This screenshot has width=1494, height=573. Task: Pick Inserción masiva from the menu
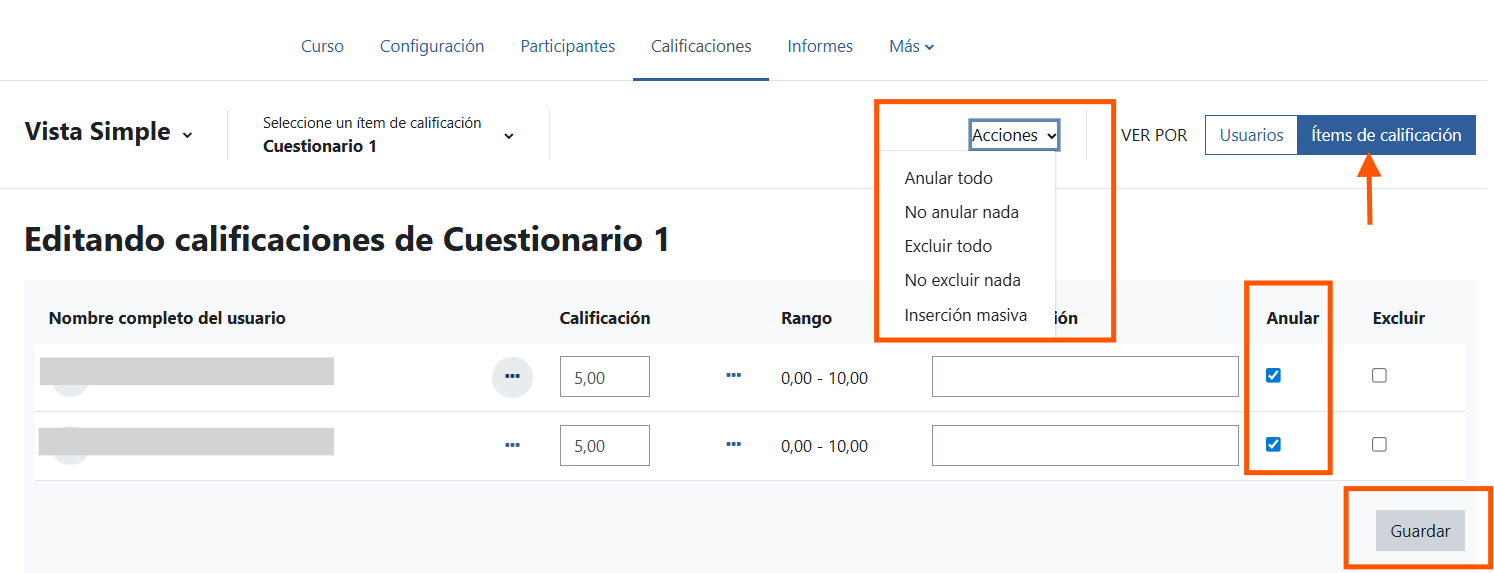pyautogui.click(x=965, y=315)
